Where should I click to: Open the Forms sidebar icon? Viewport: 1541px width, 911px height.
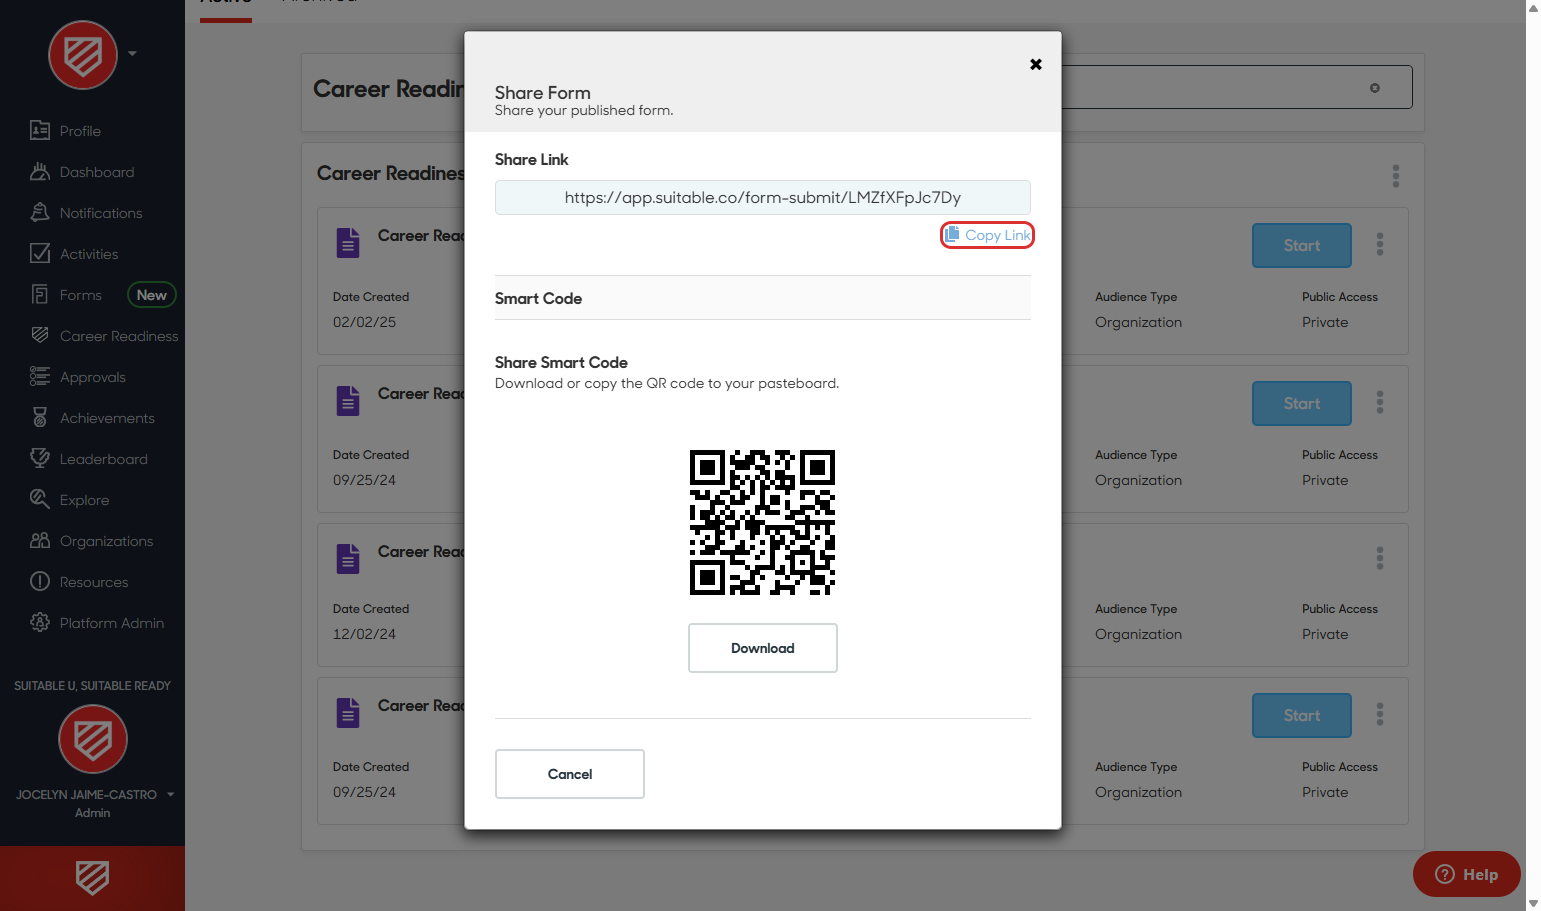click(x=40, y=295)
